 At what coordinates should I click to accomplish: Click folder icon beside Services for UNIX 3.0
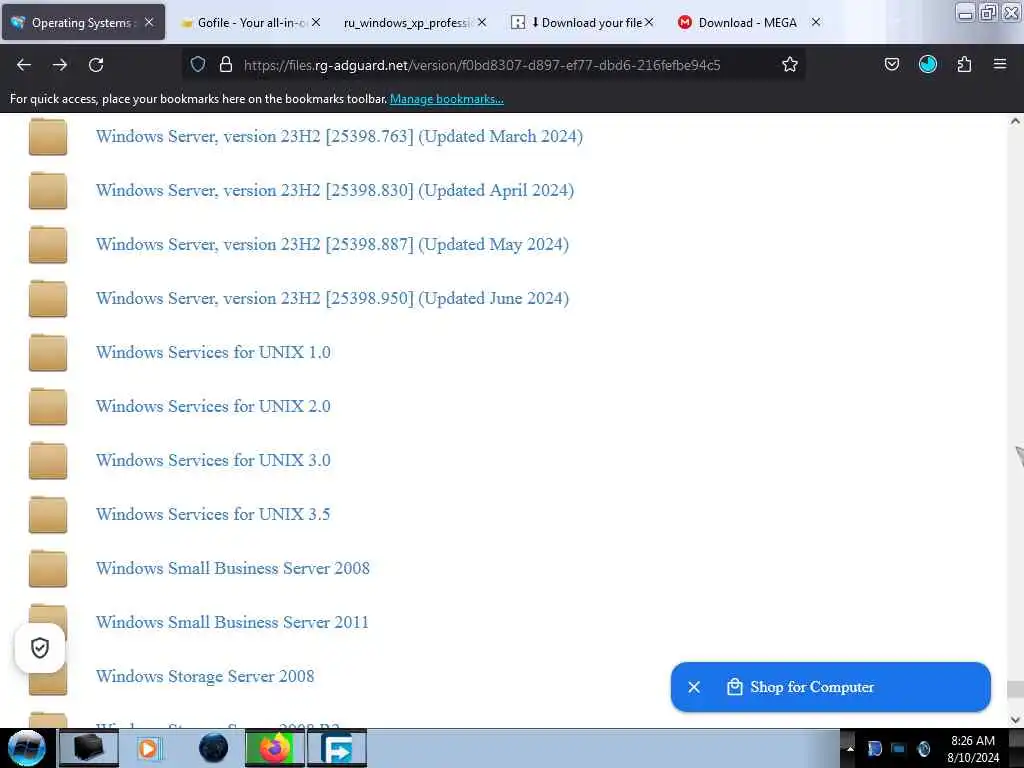click(x=48, y=460)
